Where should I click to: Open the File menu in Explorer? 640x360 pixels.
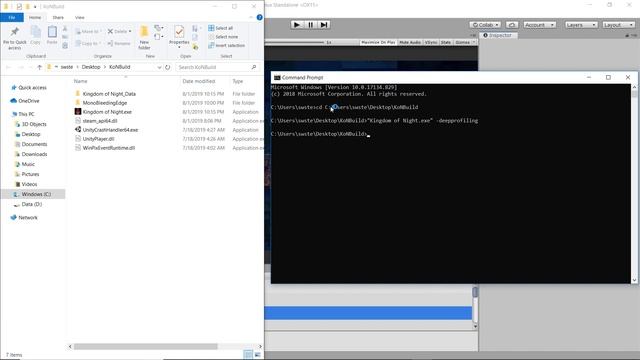tap(12, 18)
